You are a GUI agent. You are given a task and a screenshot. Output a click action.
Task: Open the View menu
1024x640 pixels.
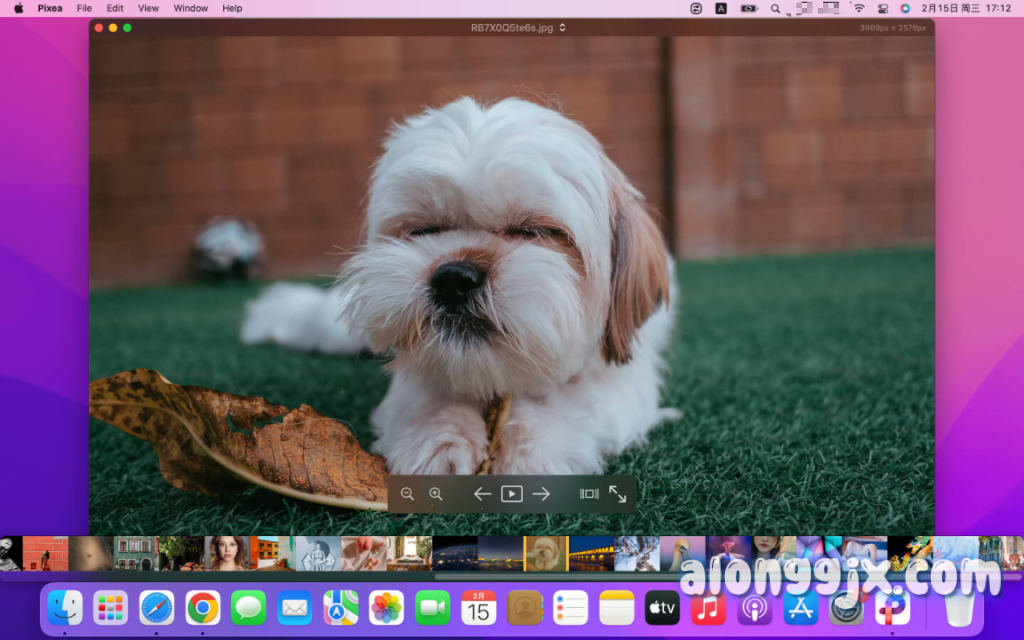148,8
